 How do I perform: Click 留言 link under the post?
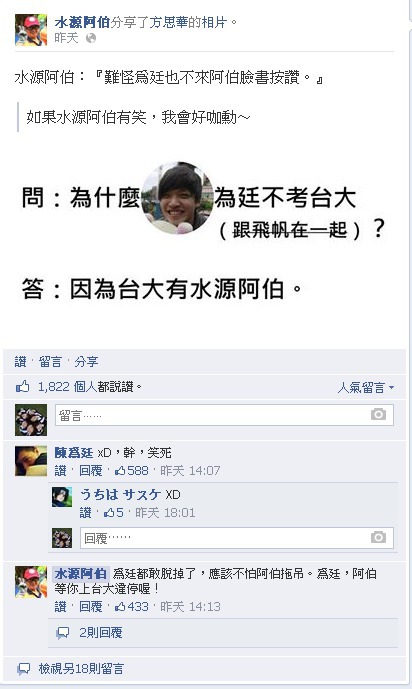click(50, 362)
